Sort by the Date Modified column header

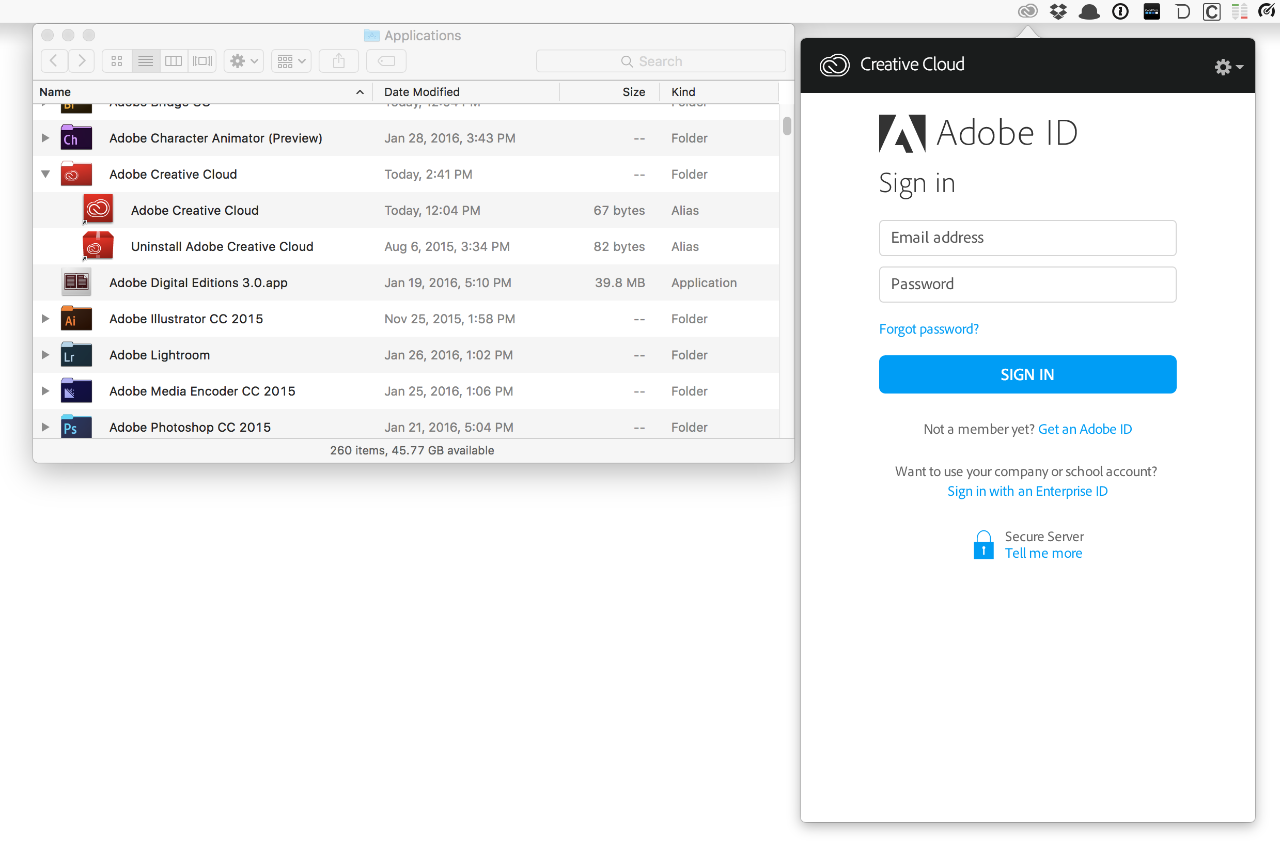[466, 92]
